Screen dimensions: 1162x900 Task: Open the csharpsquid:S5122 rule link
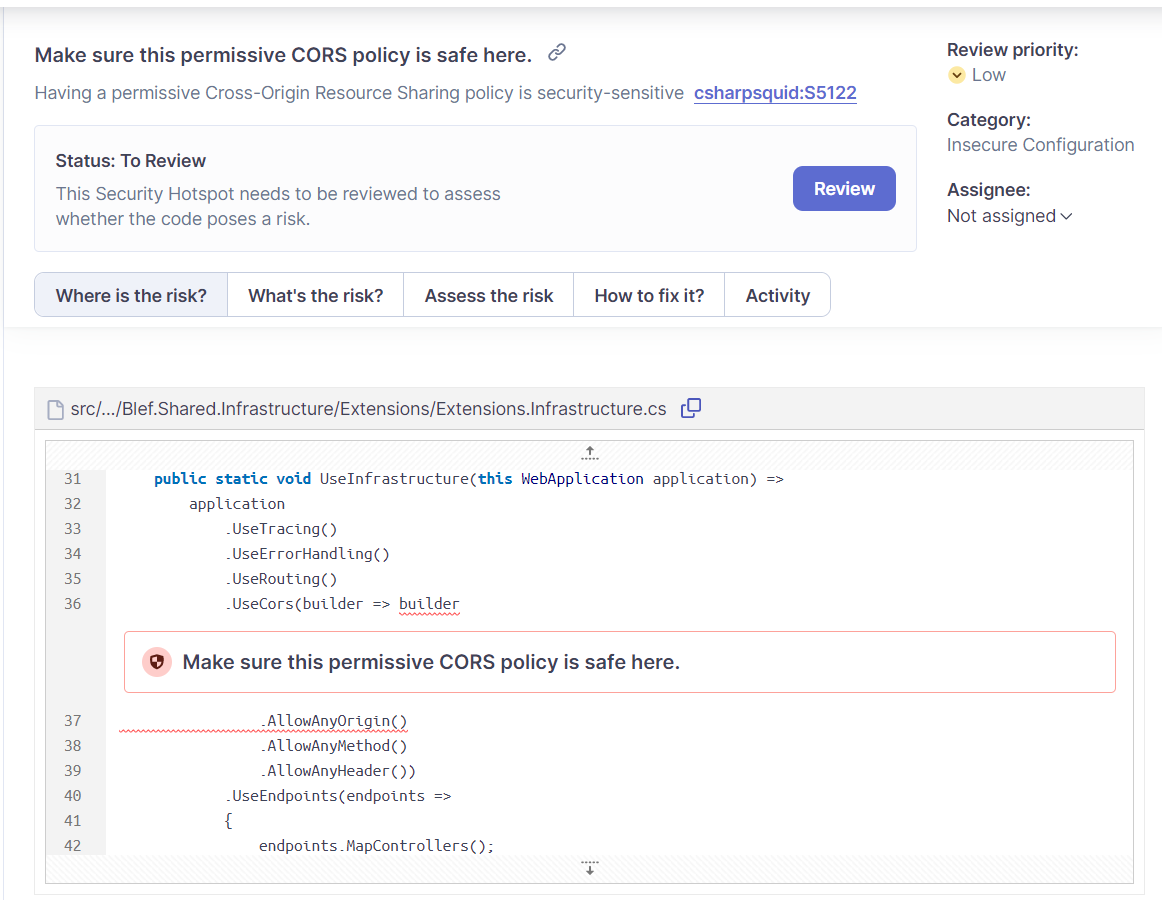[775, 93]
